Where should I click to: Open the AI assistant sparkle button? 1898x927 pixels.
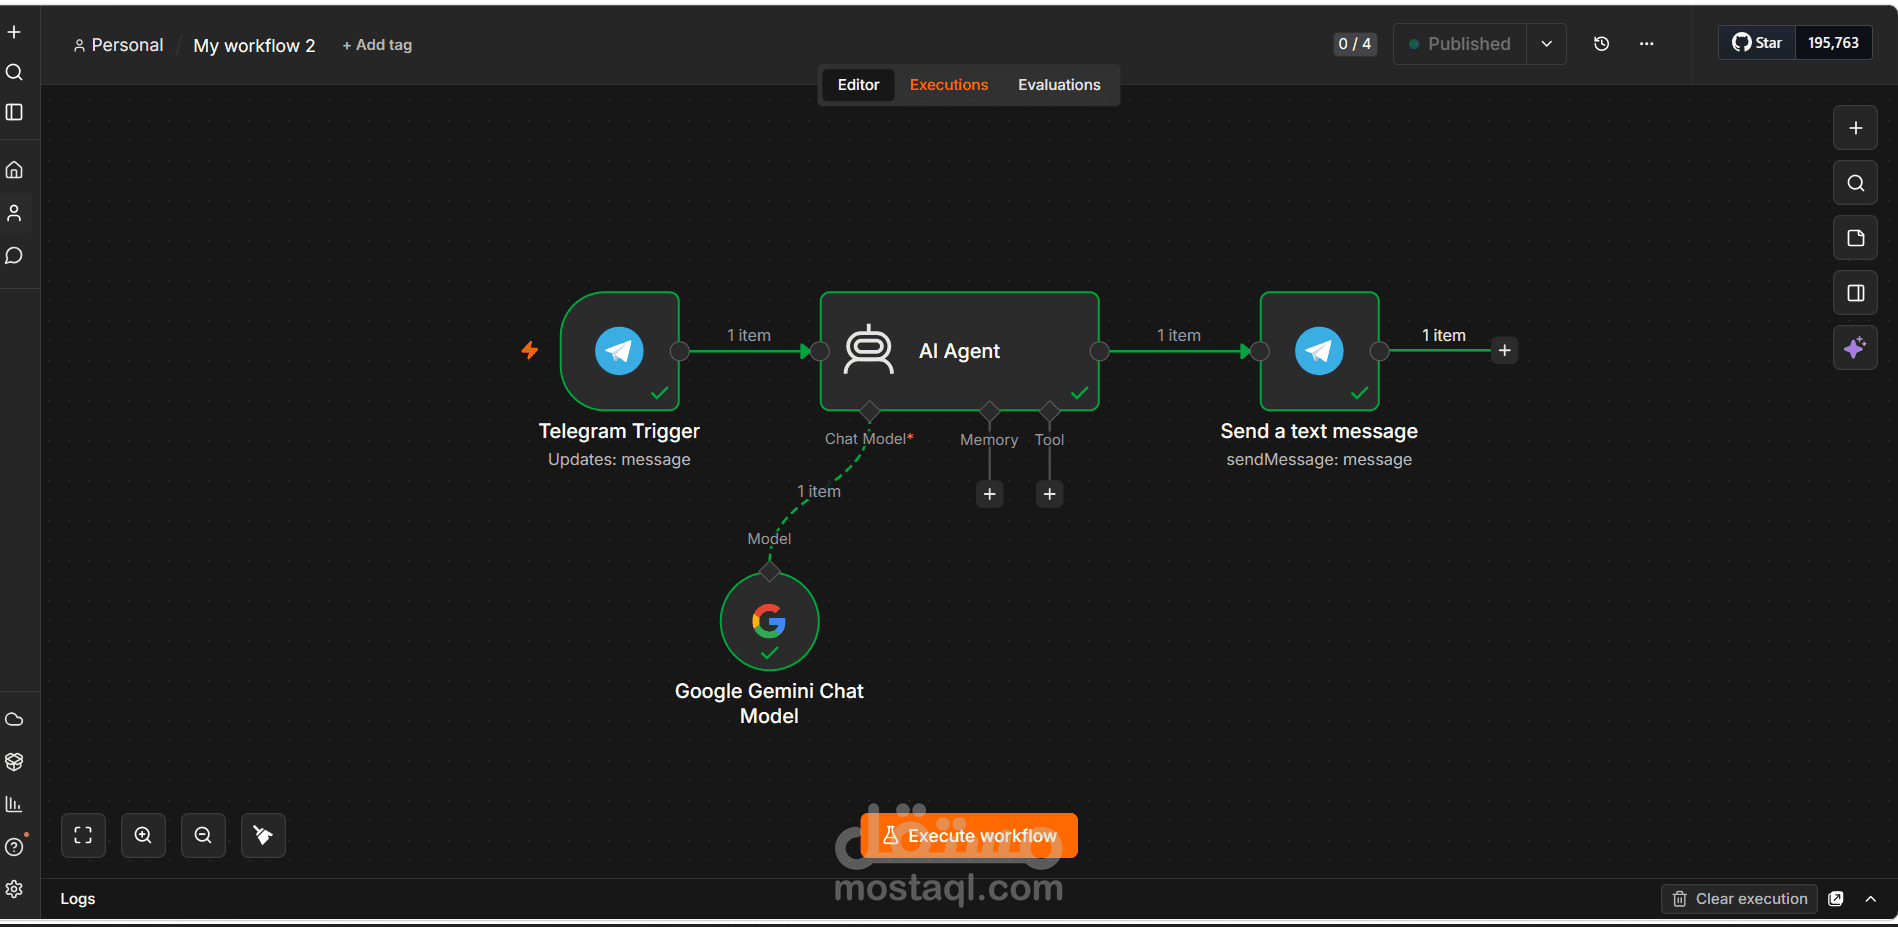(1855, 348)
